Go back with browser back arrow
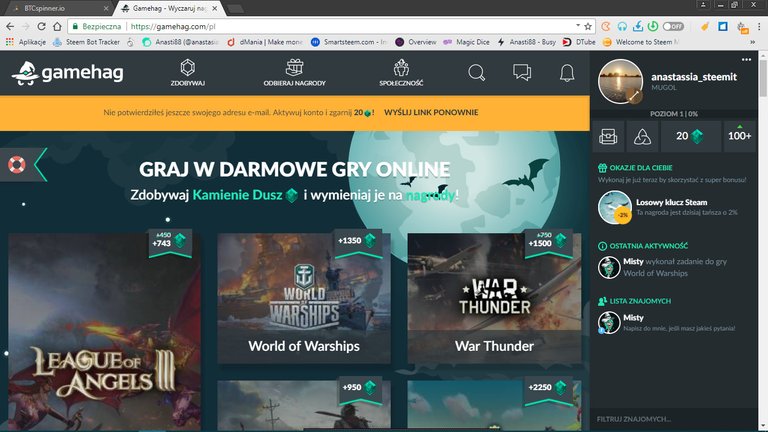 click(x=10, y=26)
